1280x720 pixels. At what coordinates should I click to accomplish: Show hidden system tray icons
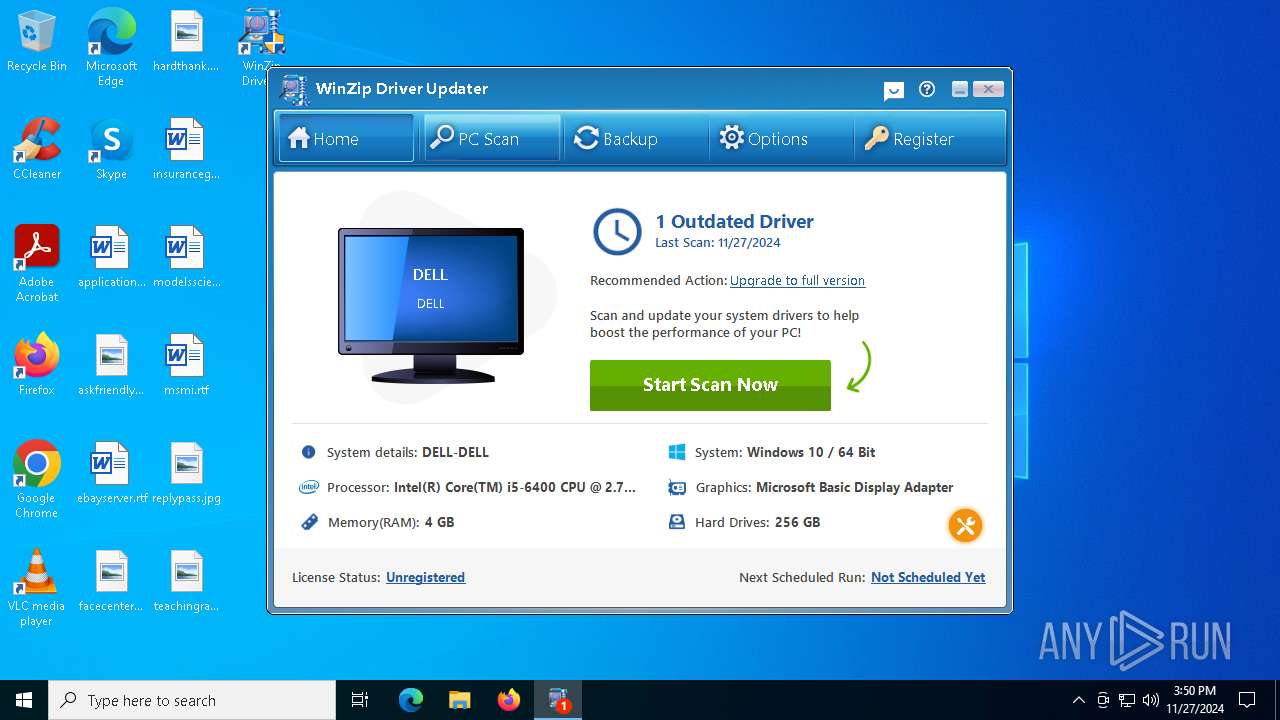(1078, 700)
